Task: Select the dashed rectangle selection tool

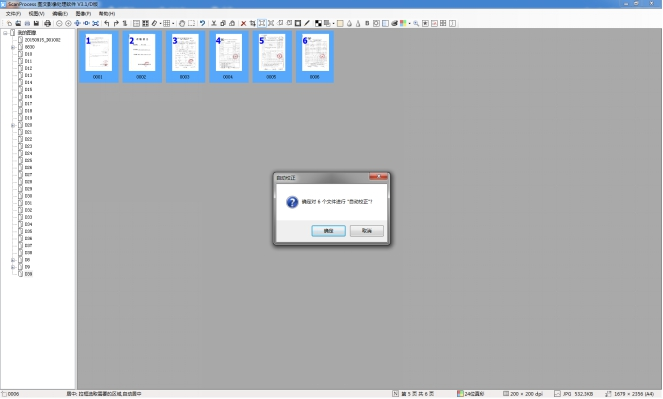Action: (x=192, y=23)
